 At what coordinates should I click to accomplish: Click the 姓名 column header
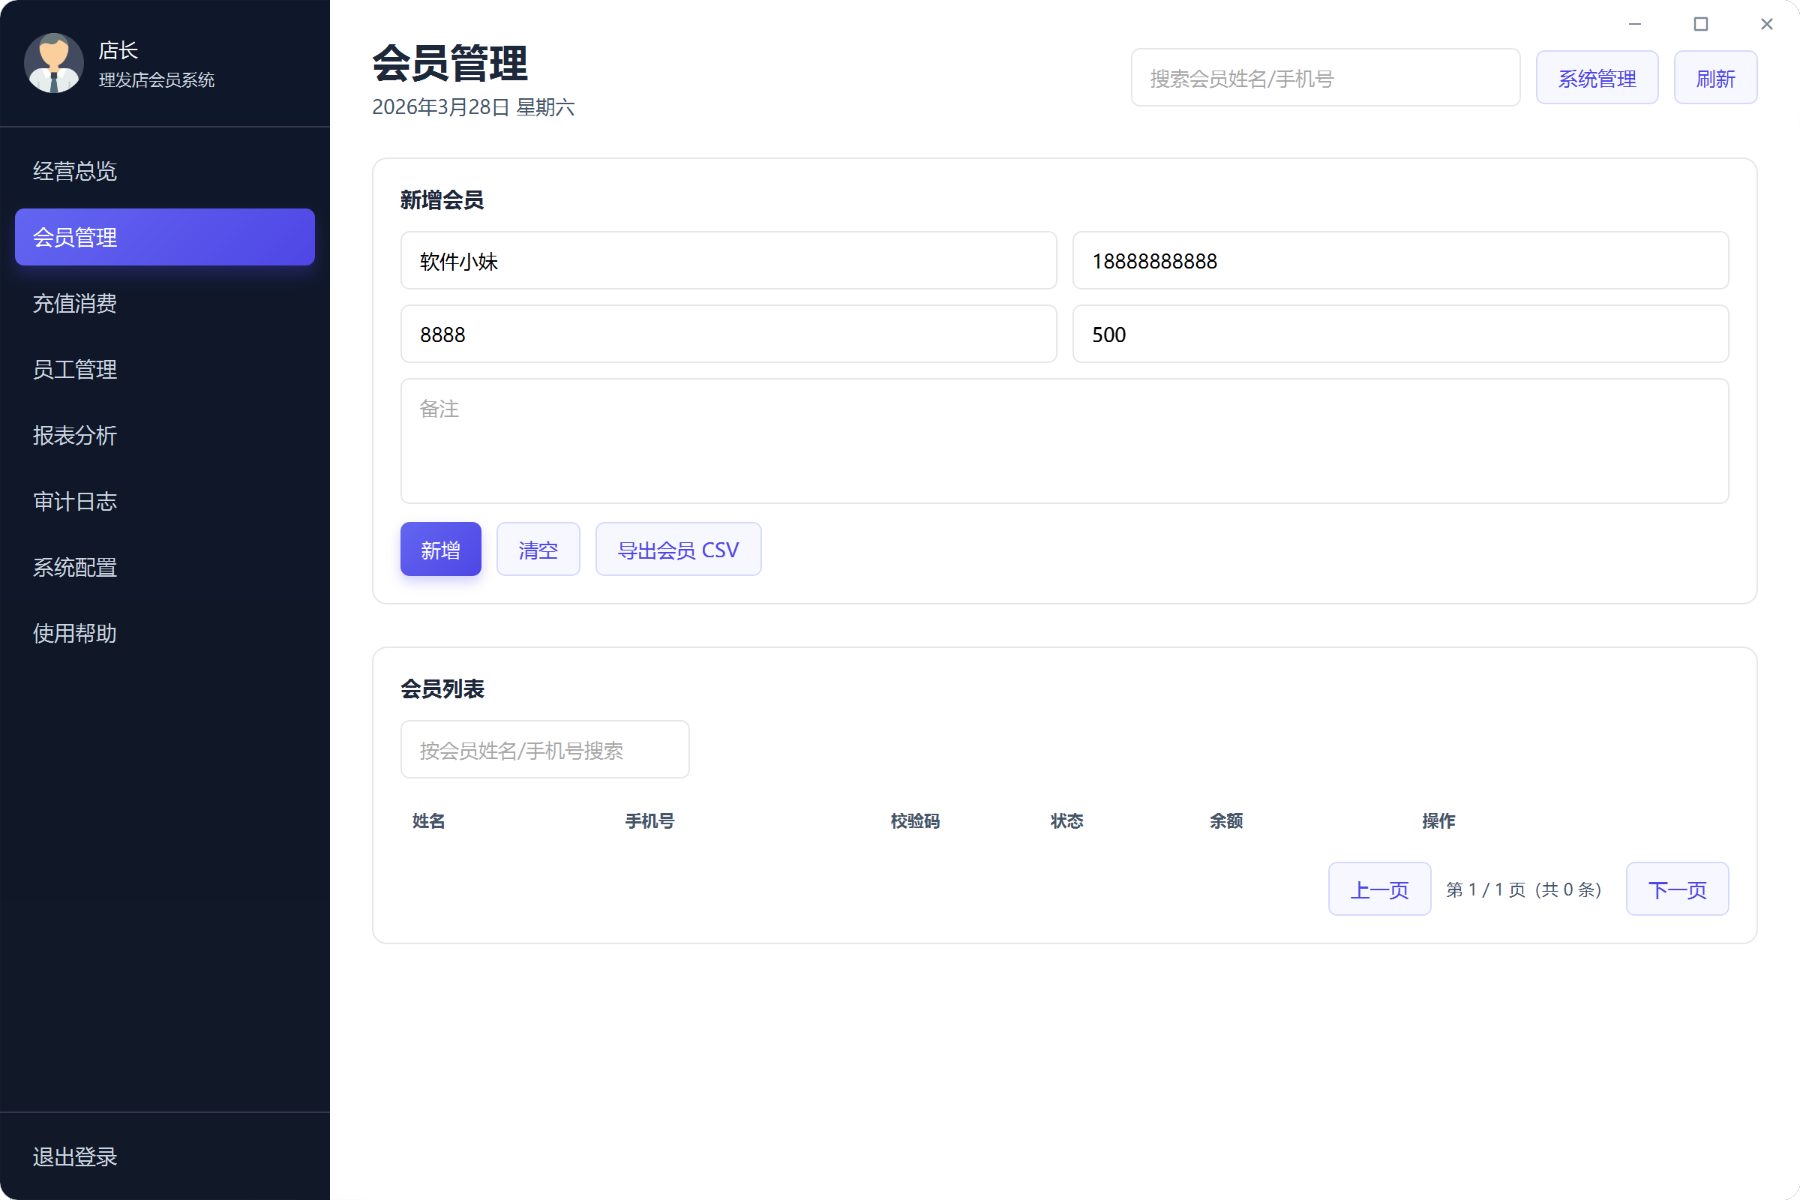(429, 821)
